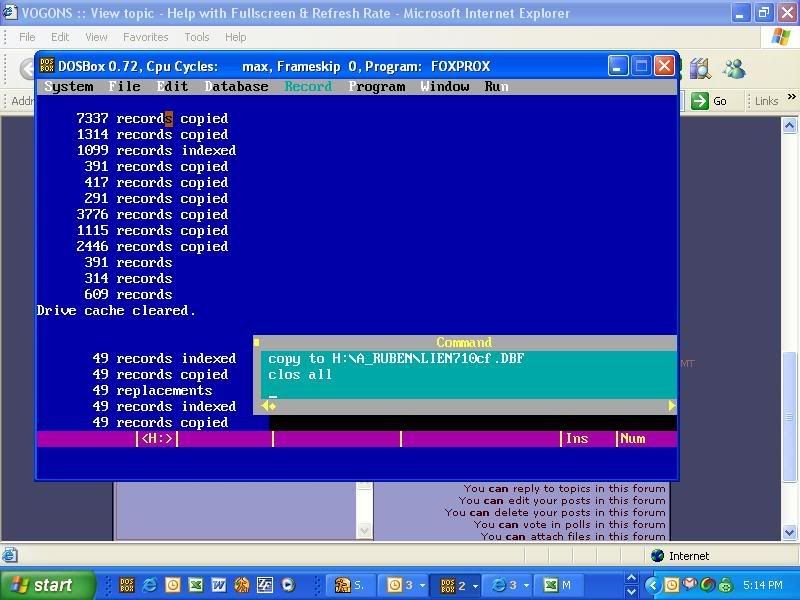Open the Internet Explorer taskbar group
800x600 pixels.
(x=506, y=585)
